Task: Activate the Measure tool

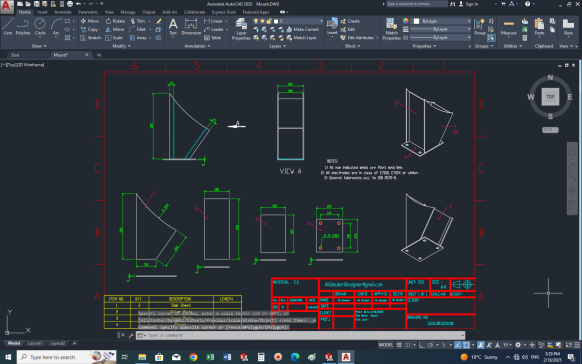Action: tap(509, 26)
